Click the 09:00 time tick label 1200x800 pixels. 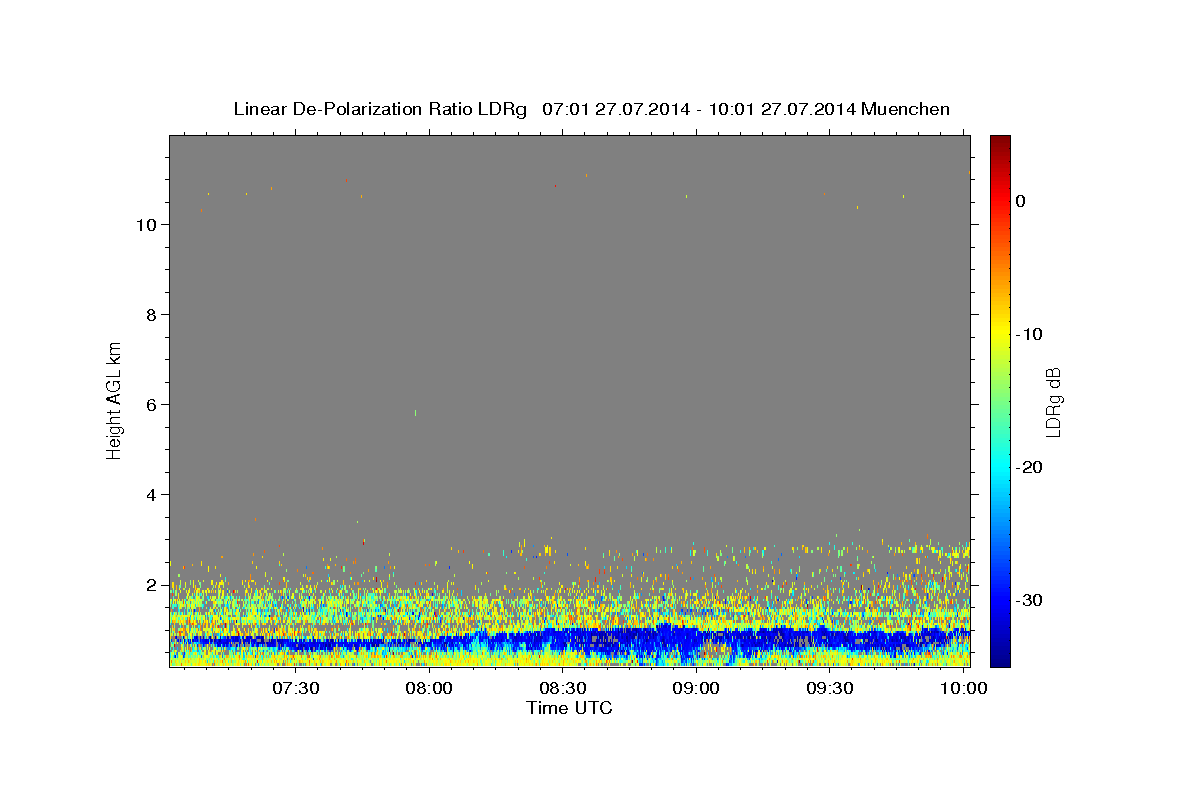696,688
